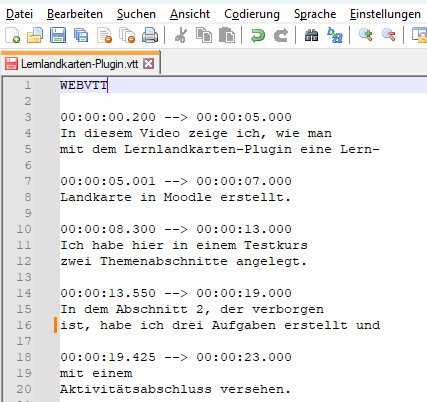Paste using the clipboard icon
427x402 pixels.
pyautogui.click(x=227, y=35)
